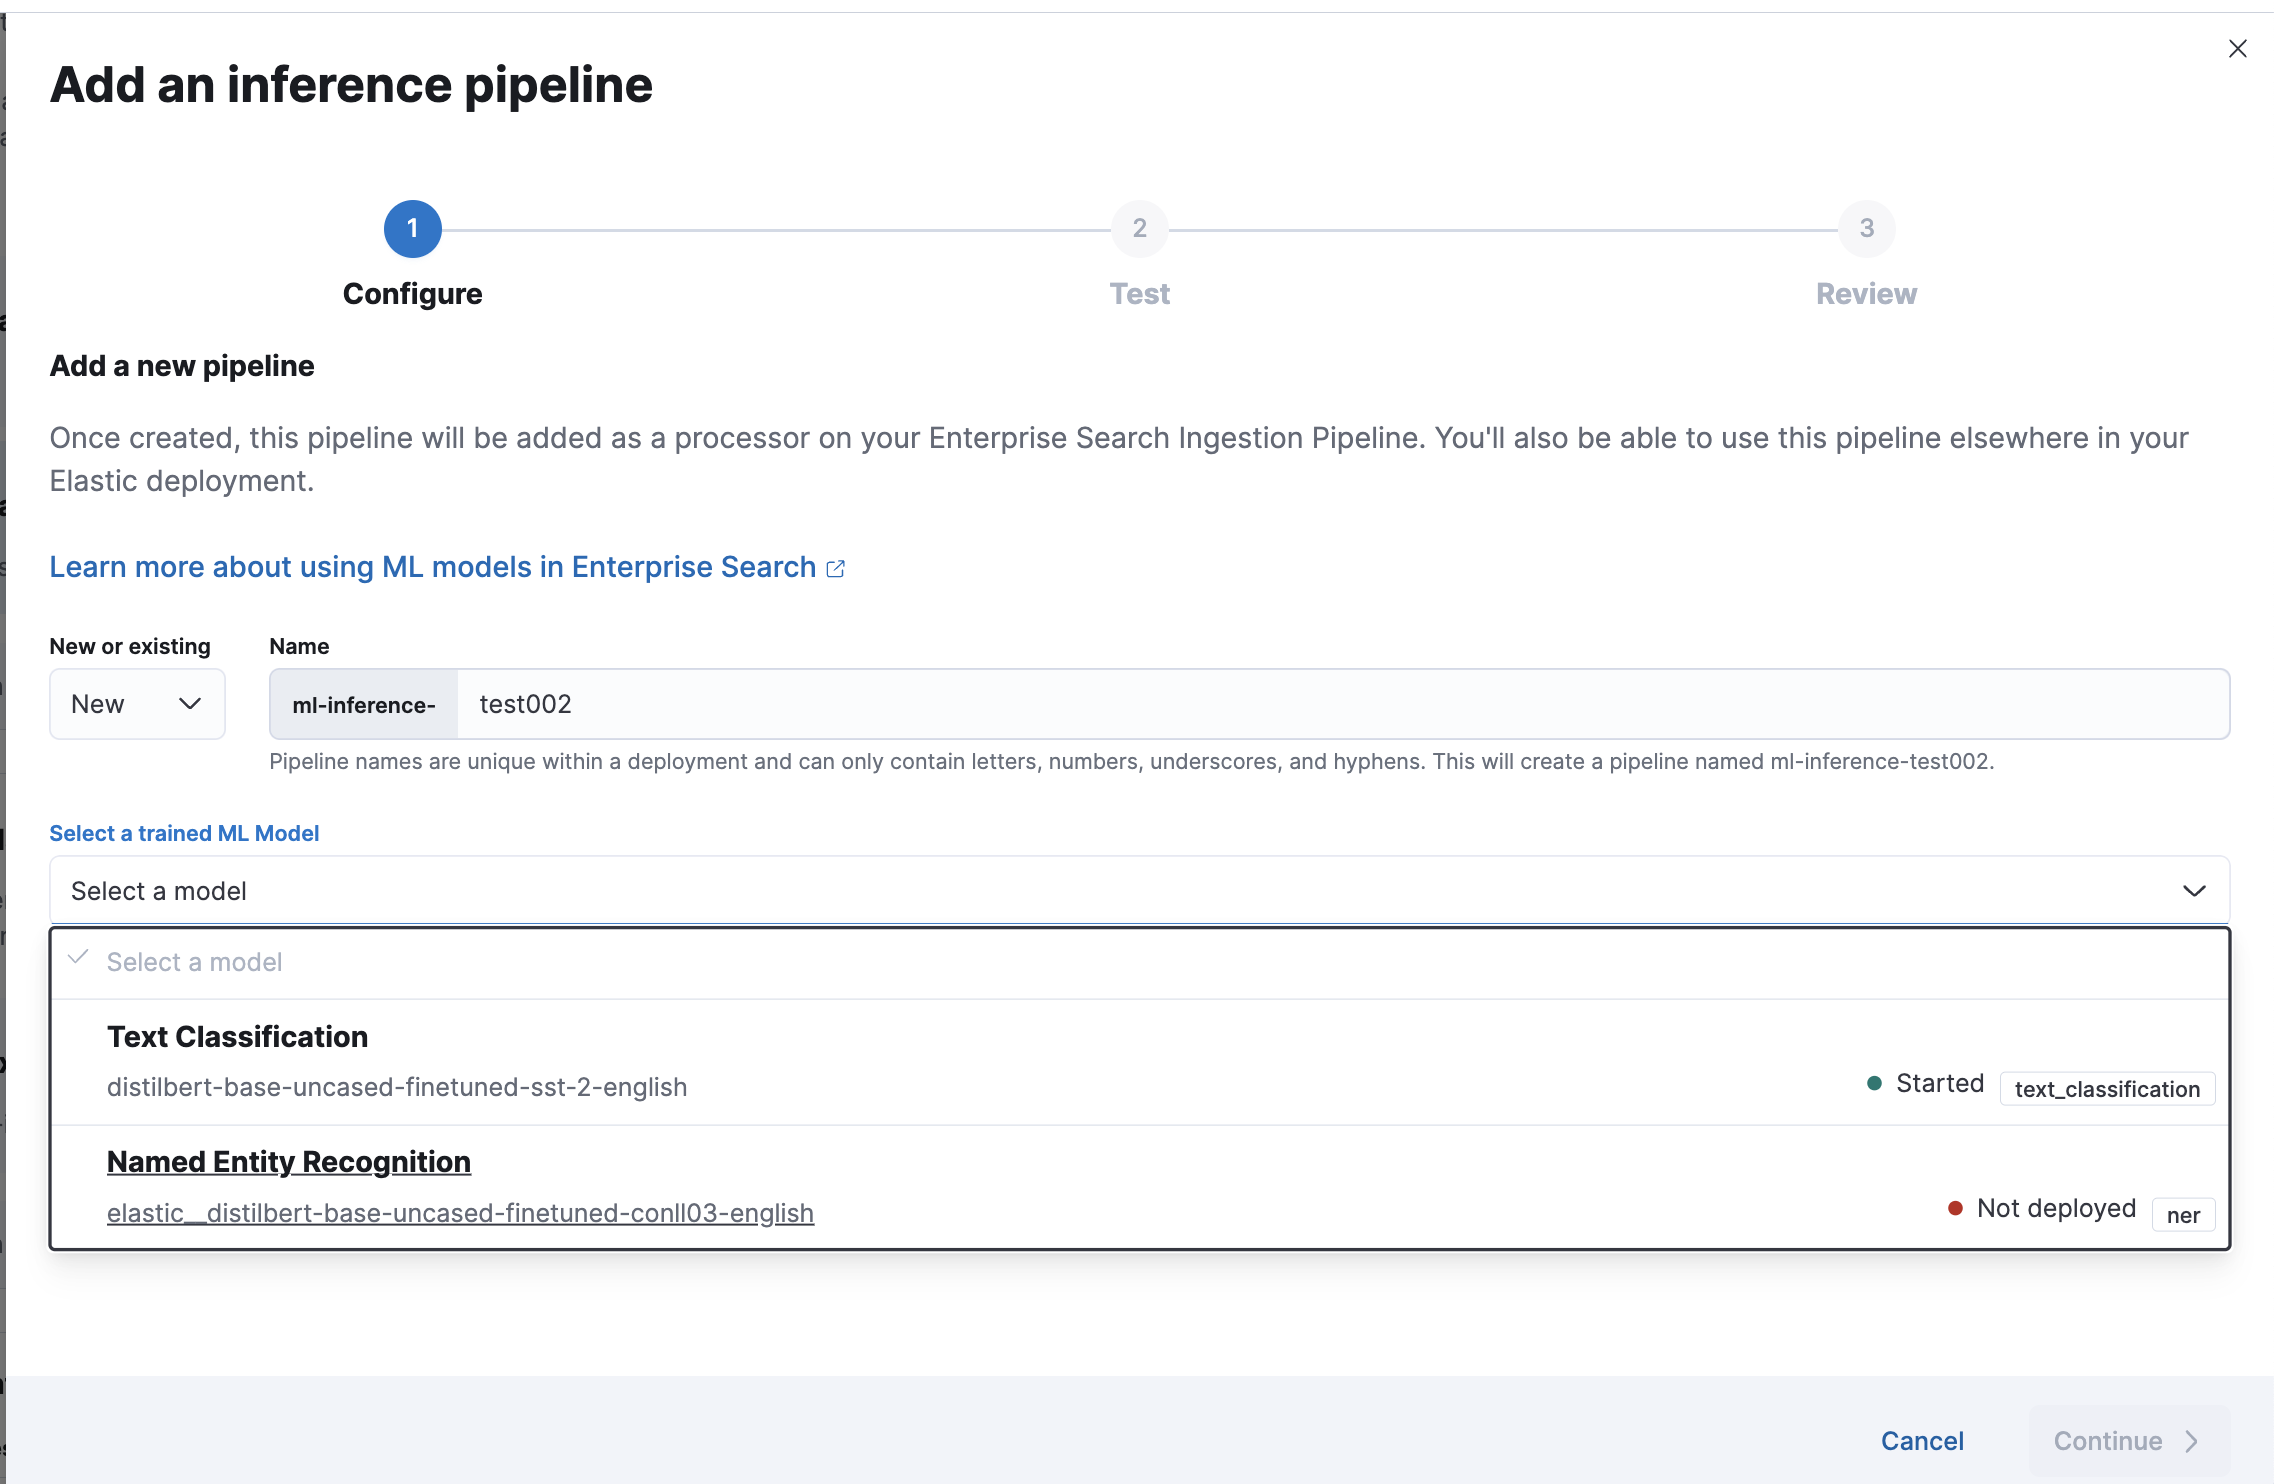
Task: Click step 2 Test circle
Action: 1139,229
